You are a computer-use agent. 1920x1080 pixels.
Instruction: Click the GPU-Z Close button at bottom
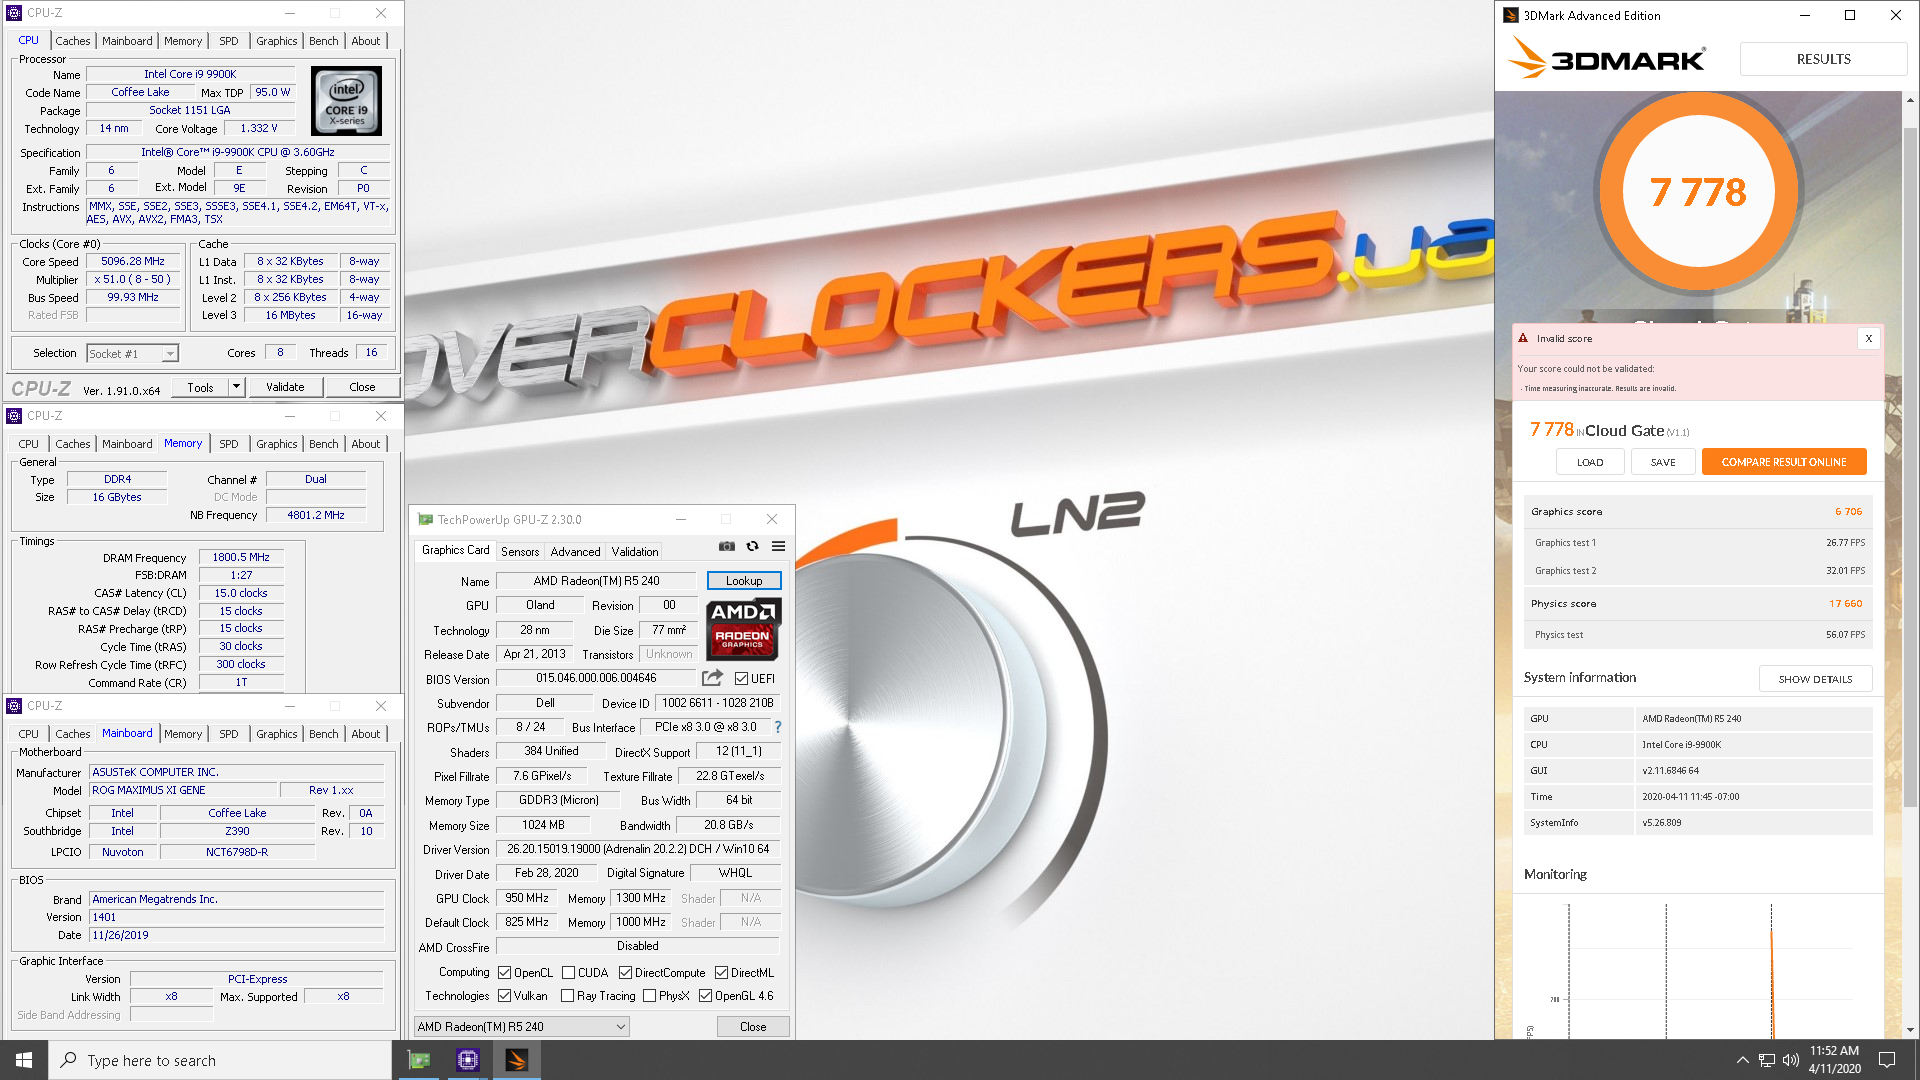pos(753,1027)
